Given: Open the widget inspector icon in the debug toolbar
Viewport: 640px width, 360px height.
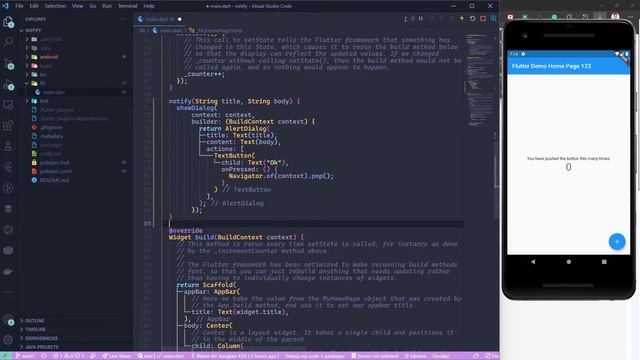Looking at the screenshot, I should 493,19.
